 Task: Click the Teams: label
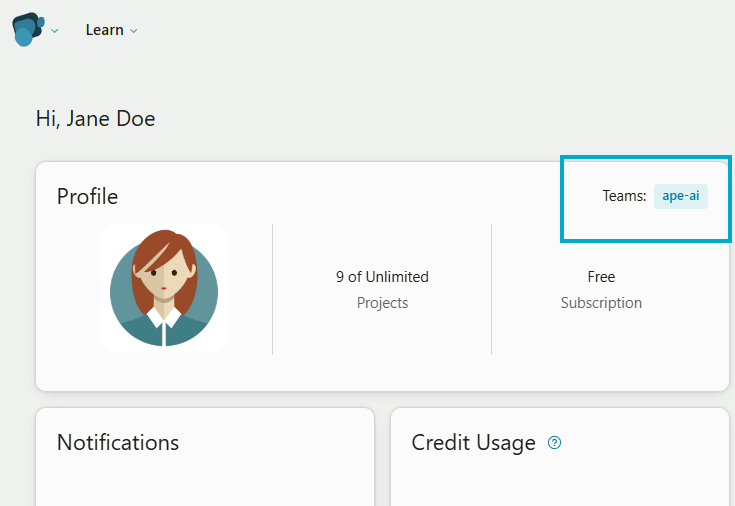click(x=624, y=196)
